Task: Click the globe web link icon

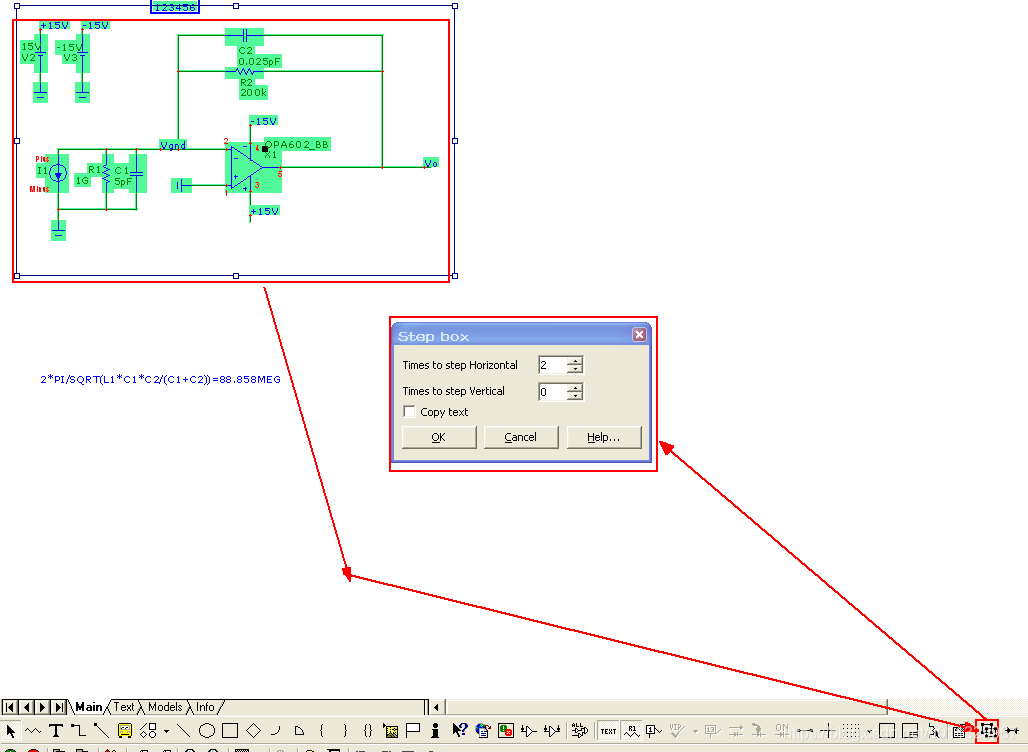Action: tap(483, 730)
